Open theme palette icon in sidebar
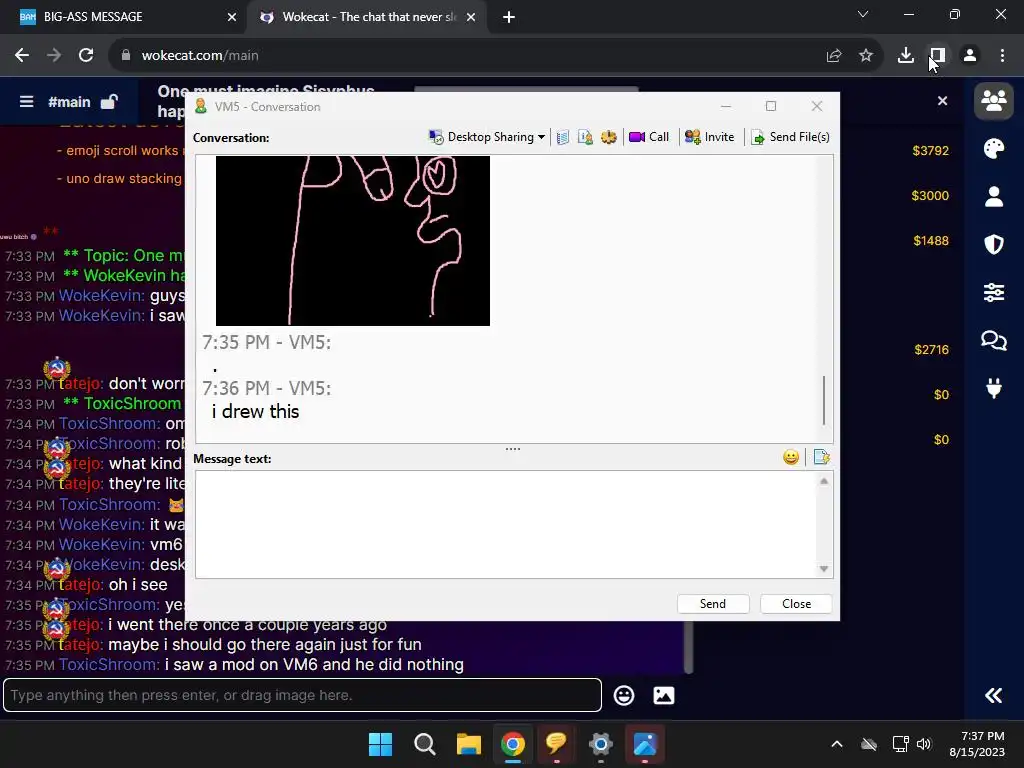This screenshot has height=768, width=1024. pyautogui.click(x=994, y=149)
